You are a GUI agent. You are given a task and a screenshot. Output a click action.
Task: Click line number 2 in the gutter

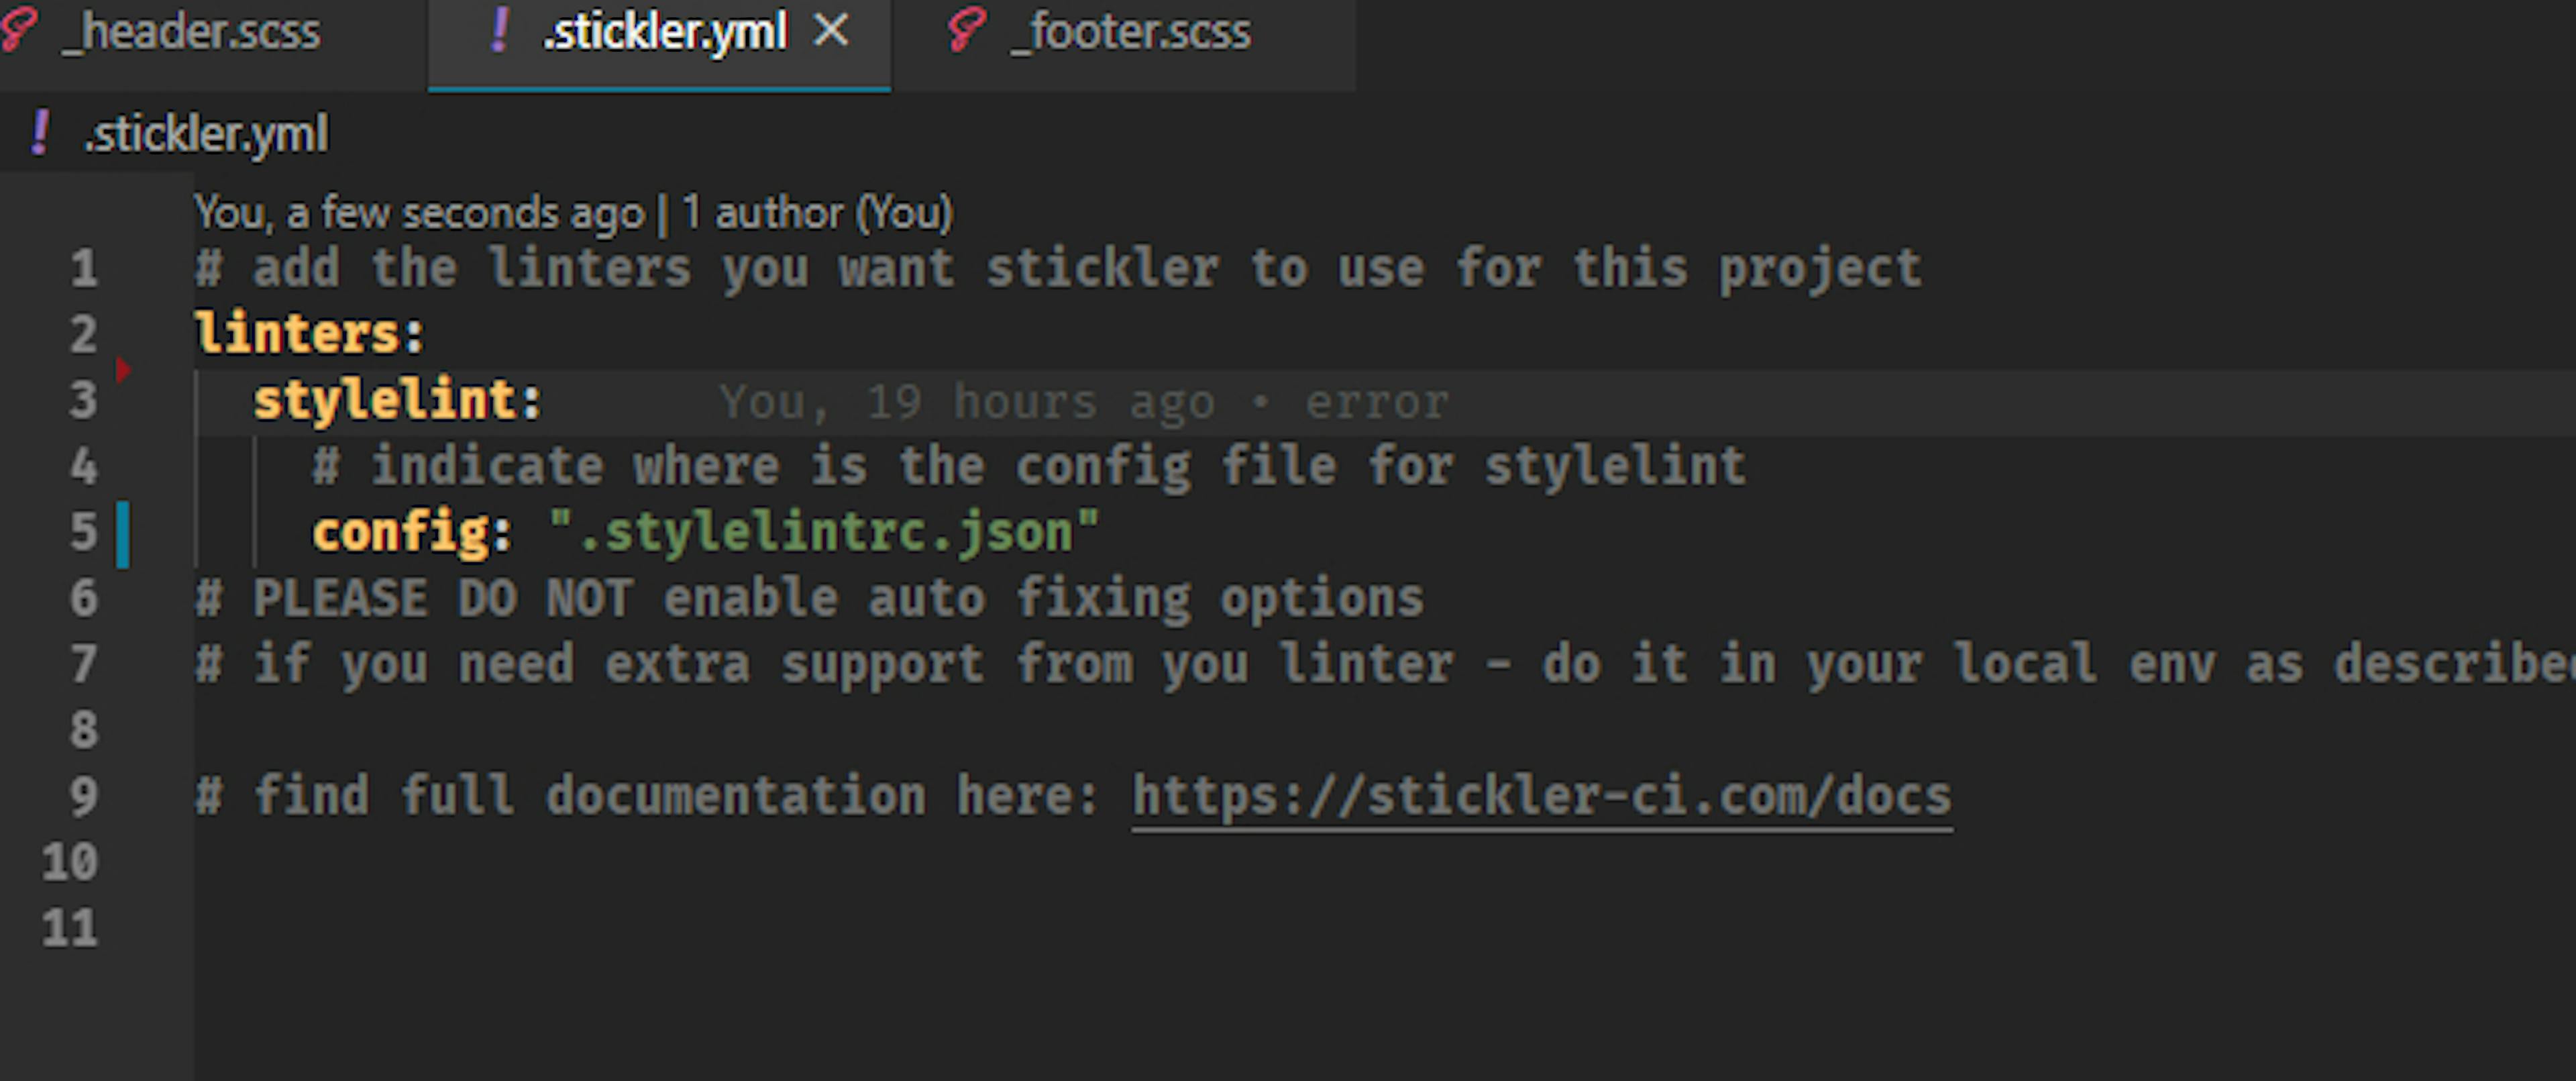[x=84, y=334]
